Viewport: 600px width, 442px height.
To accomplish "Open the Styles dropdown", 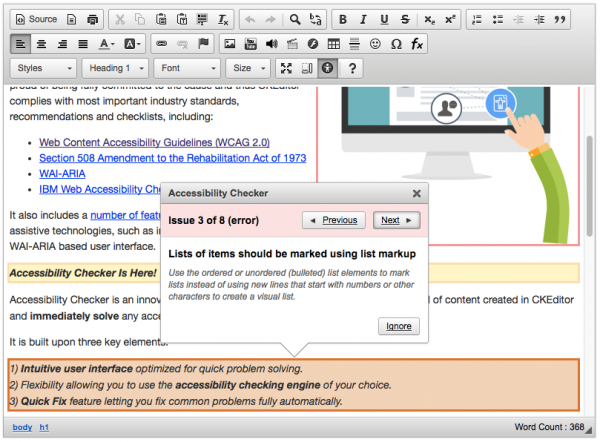I will point(43,68).
